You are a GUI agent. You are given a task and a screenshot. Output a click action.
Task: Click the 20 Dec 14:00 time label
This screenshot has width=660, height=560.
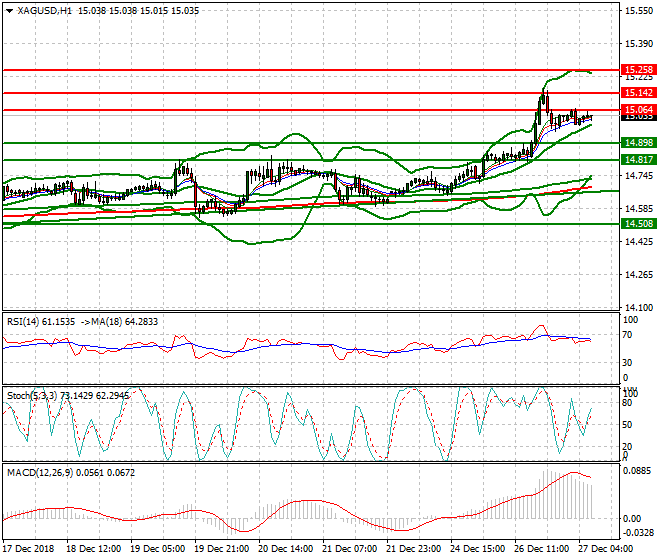point(285,549)
